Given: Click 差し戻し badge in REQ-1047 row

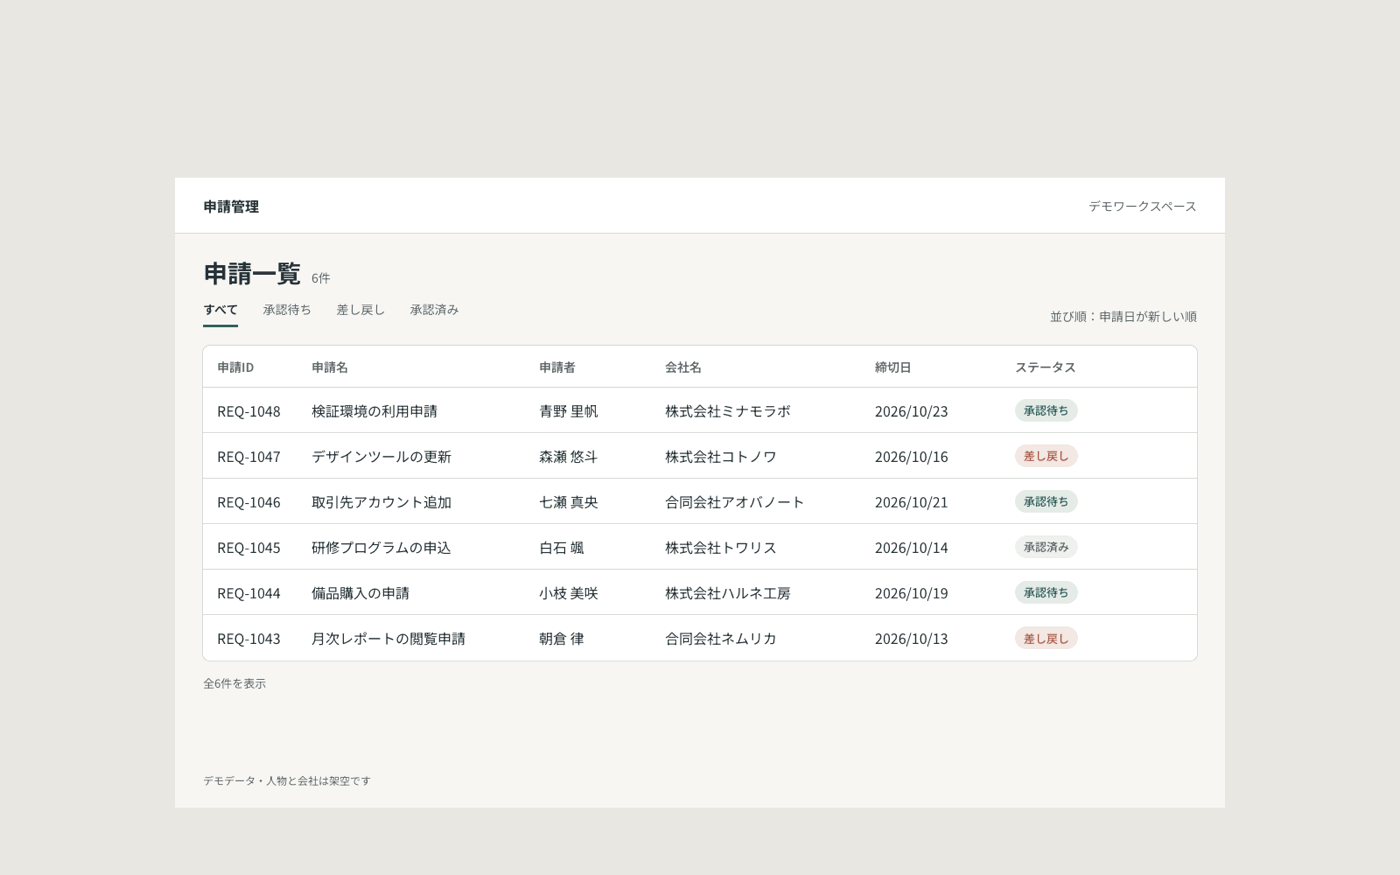Looking at the screenshot, I should (x=1046, y=456).
